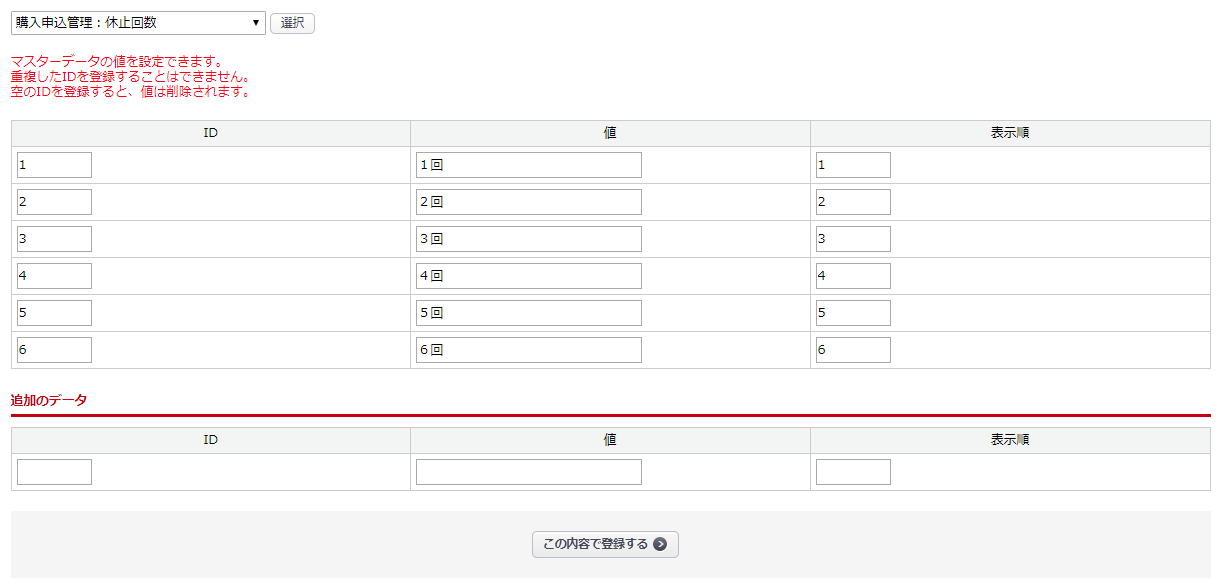Click the 選択 button
Viewport: 1218px width, 584px height.
pos(292,23)
